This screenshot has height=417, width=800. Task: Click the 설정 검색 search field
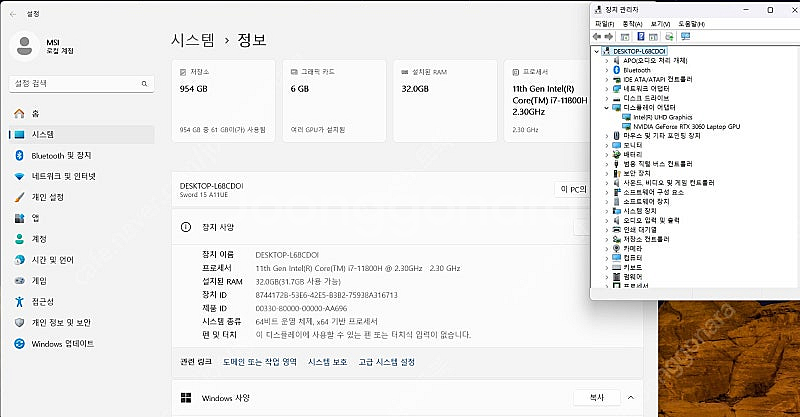(82, 84)
